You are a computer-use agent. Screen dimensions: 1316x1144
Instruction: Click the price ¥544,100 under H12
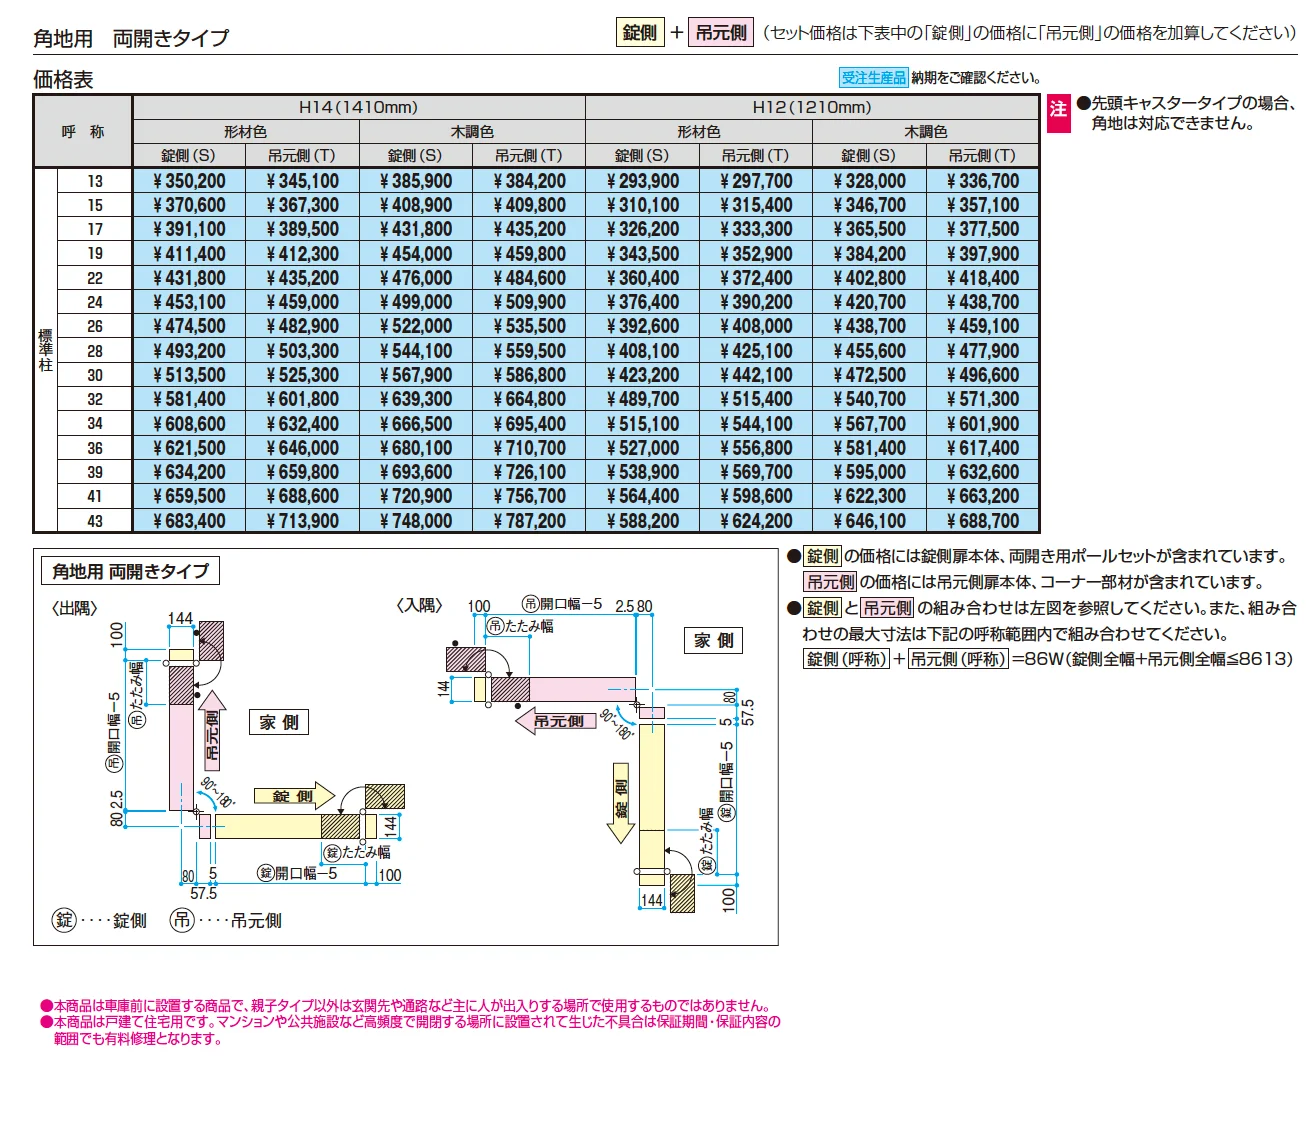click(x=756, y=424)
